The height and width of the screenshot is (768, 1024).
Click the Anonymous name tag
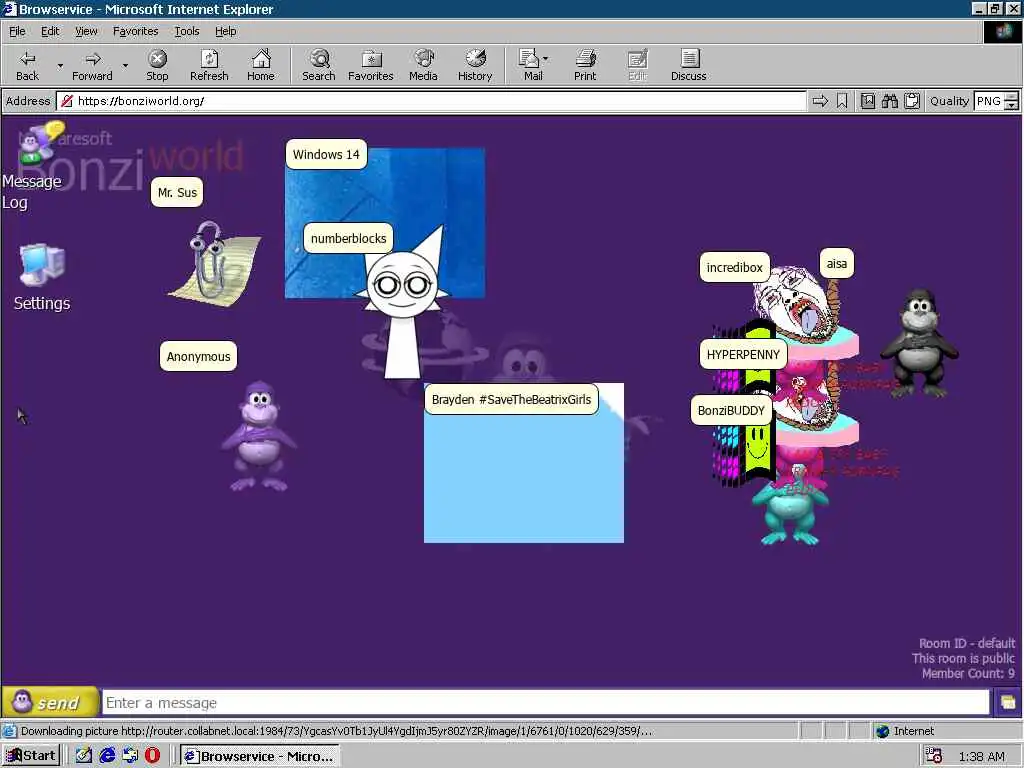(x=199, y=357)
